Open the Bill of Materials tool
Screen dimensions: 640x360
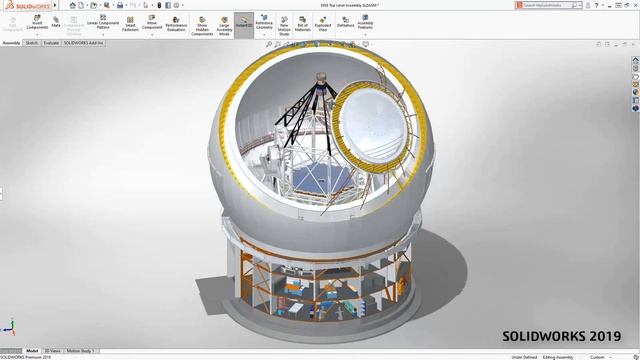click(302, 24)
